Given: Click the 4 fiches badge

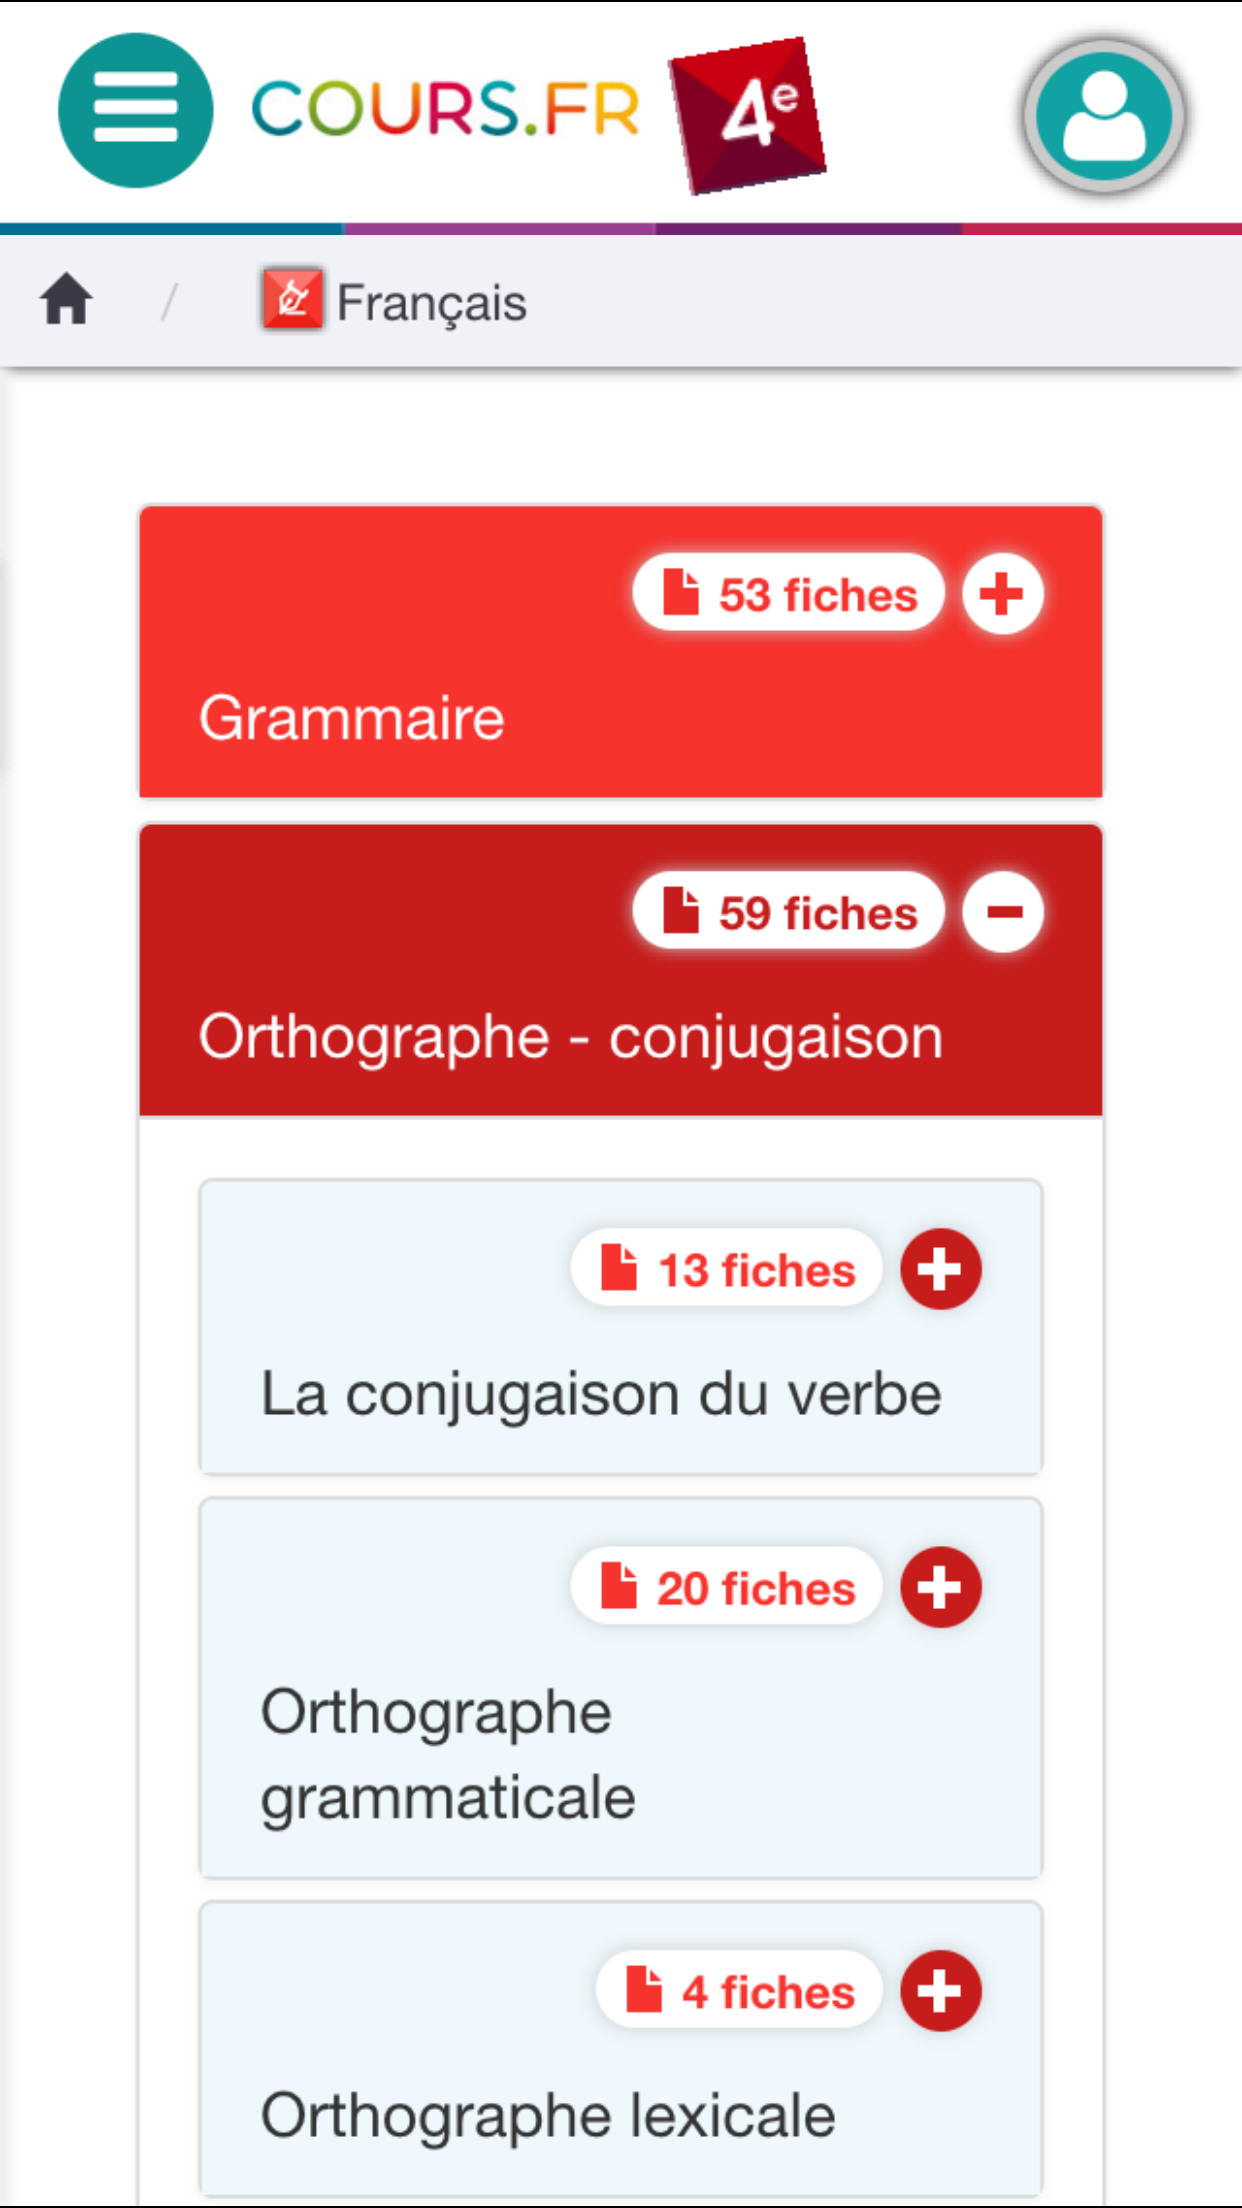Looking at the screenshot, I should point(740,1991).
